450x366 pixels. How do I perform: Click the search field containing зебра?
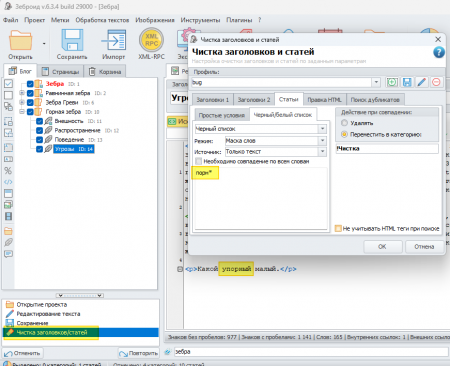point(311,352)
